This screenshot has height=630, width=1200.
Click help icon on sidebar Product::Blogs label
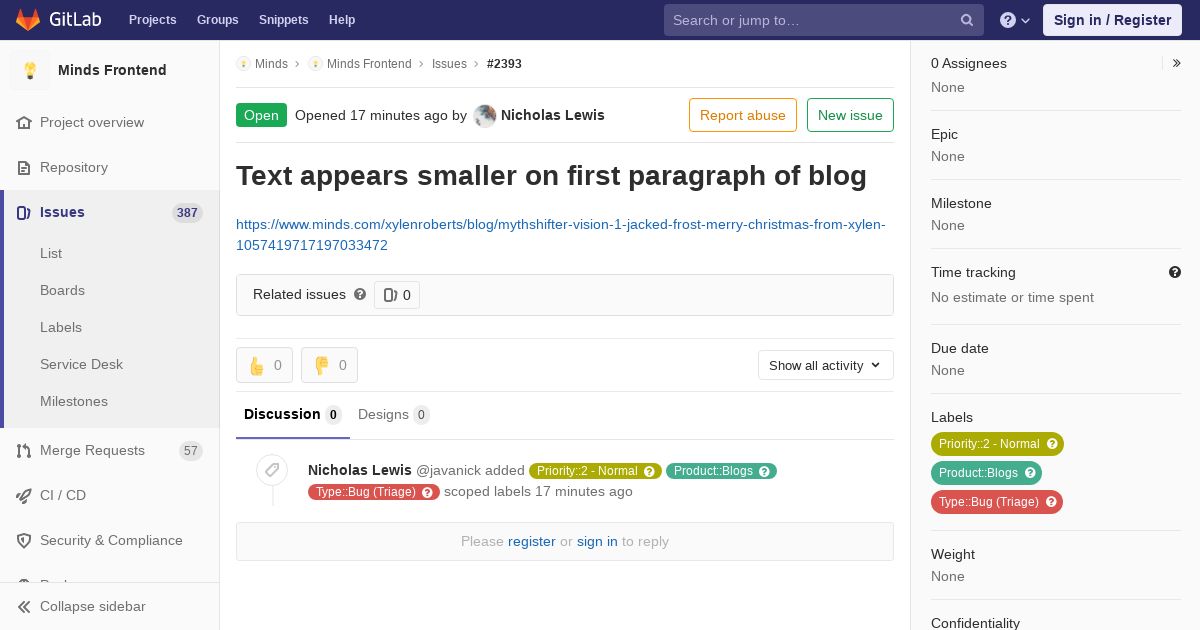coord(1030,473)
